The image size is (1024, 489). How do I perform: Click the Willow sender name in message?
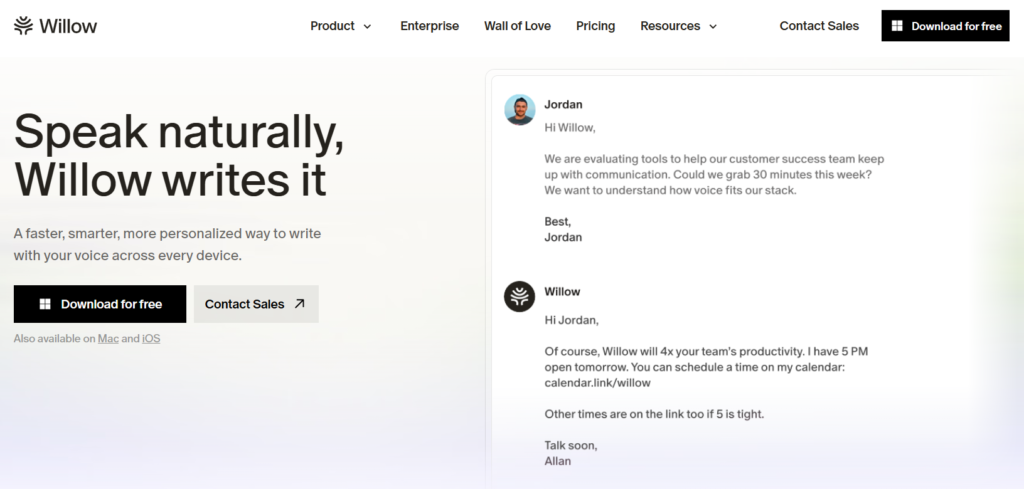(562, 292)
